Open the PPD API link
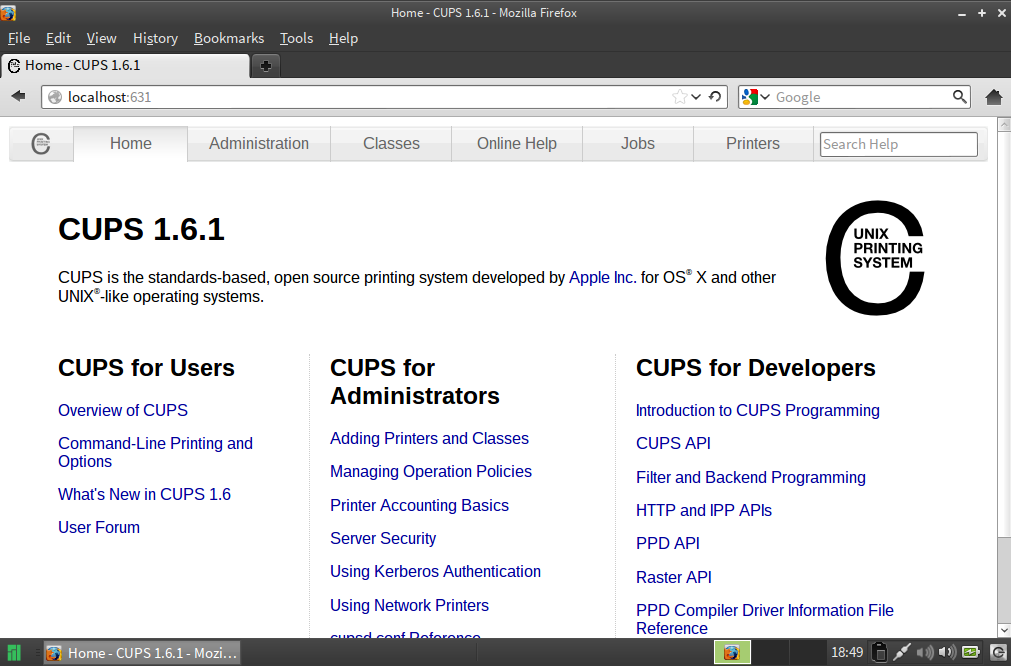1011x666 pixels. click(667, 543)
